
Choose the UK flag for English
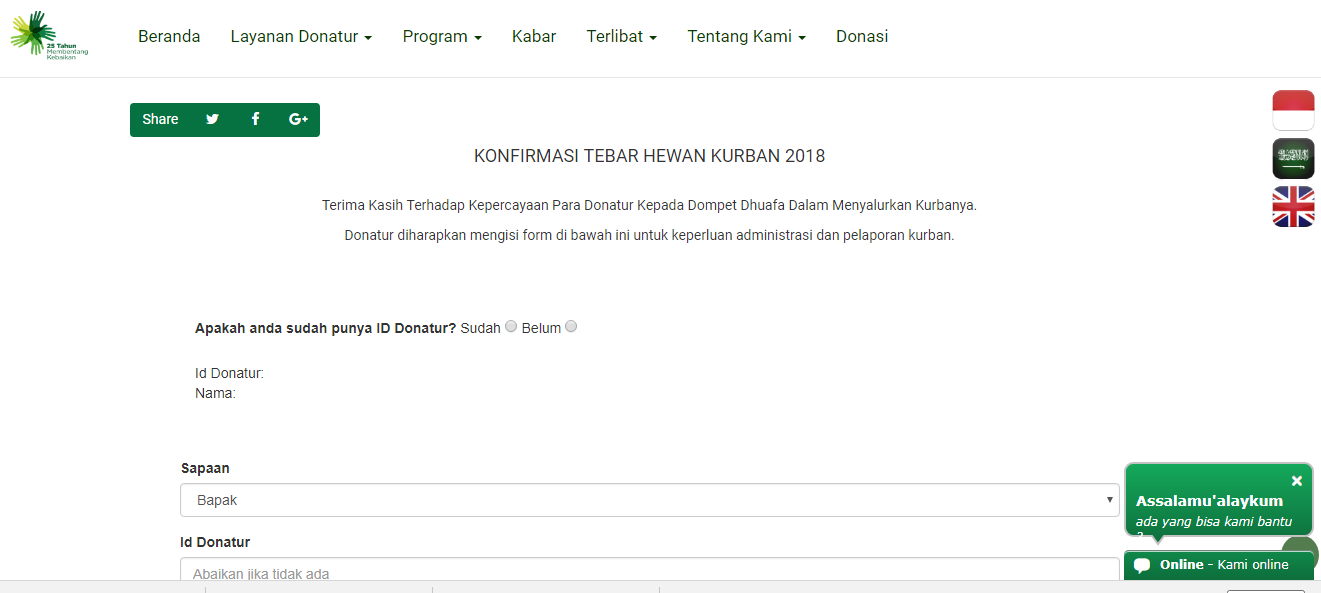[x=1293, y=207]
